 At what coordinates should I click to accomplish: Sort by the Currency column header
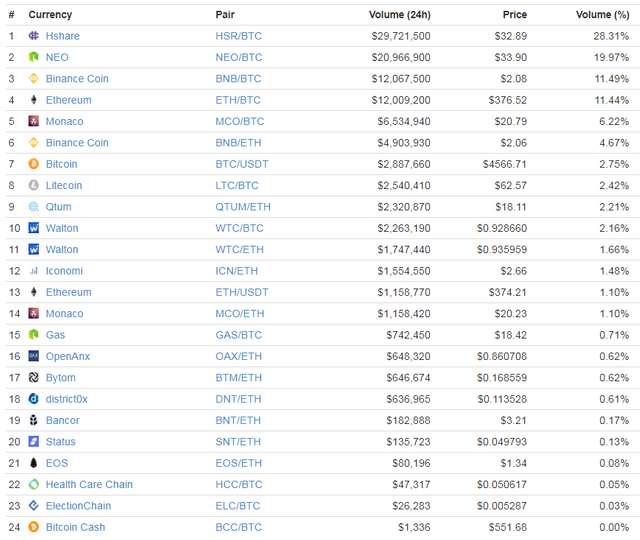click(50, 15)
